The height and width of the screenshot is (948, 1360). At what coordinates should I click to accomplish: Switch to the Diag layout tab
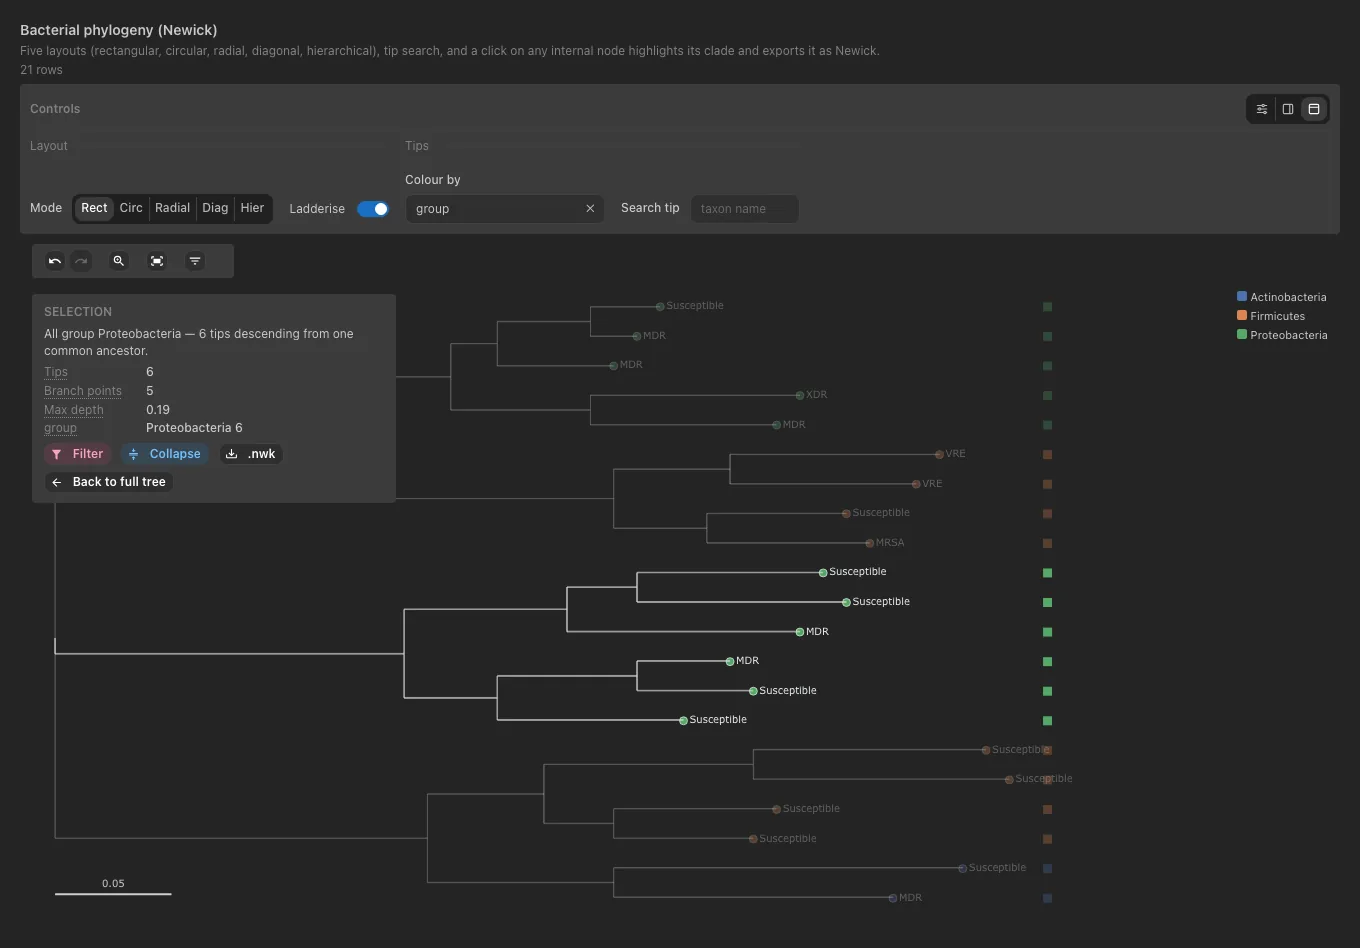(215, 208)
